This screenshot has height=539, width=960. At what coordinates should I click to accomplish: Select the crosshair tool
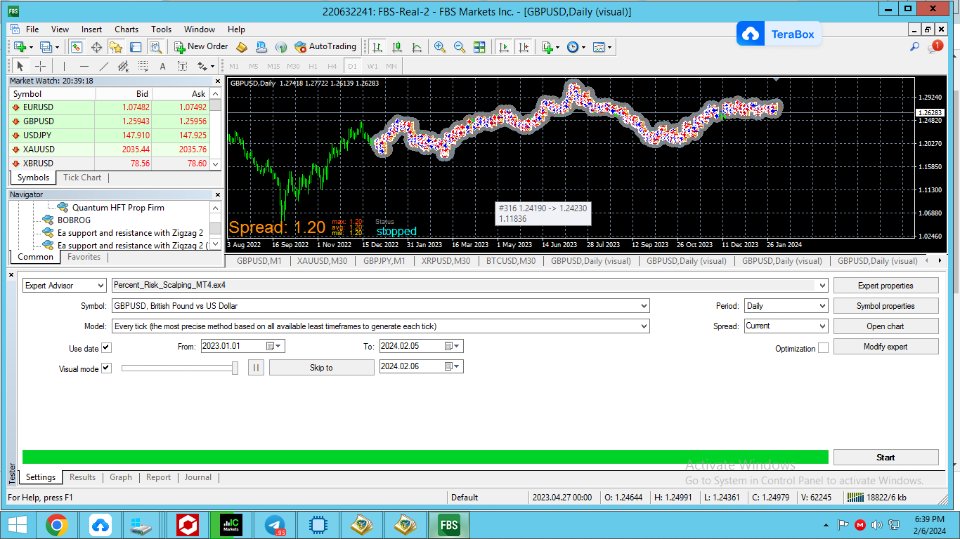(40, 66)
